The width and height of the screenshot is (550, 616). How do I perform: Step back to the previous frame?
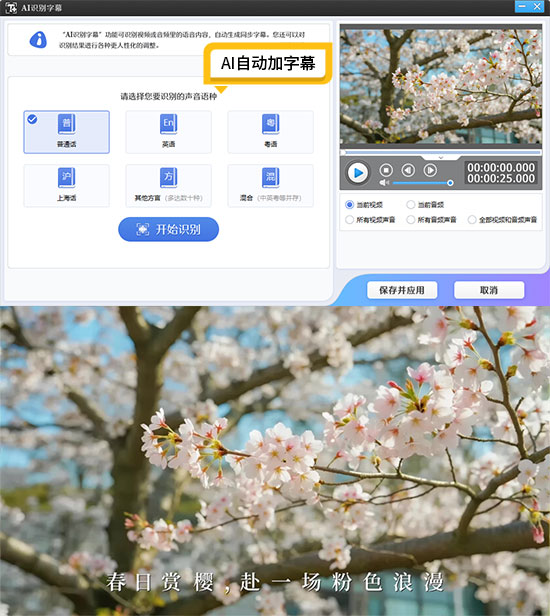pyautogui.click(x=408, y=170)
